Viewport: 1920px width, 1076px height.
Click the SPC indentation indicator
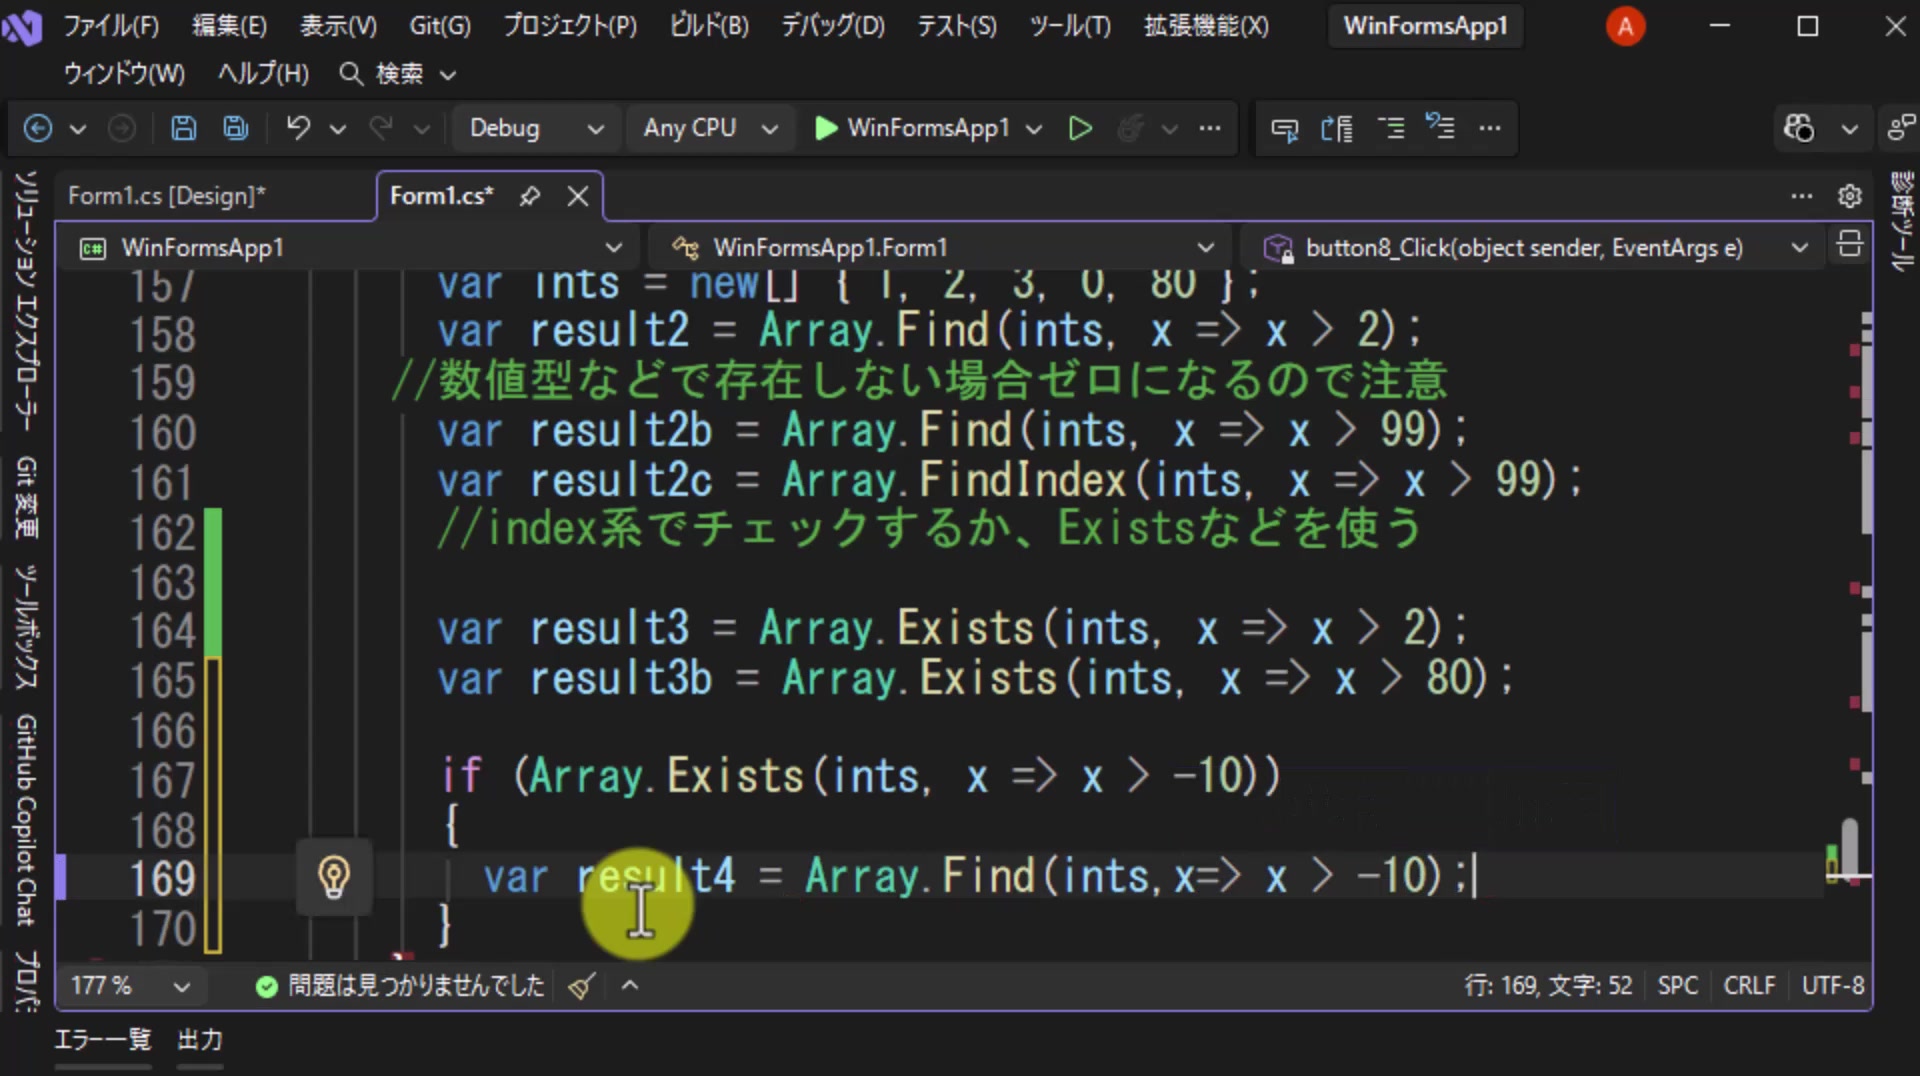click(x=1678, y=986)
